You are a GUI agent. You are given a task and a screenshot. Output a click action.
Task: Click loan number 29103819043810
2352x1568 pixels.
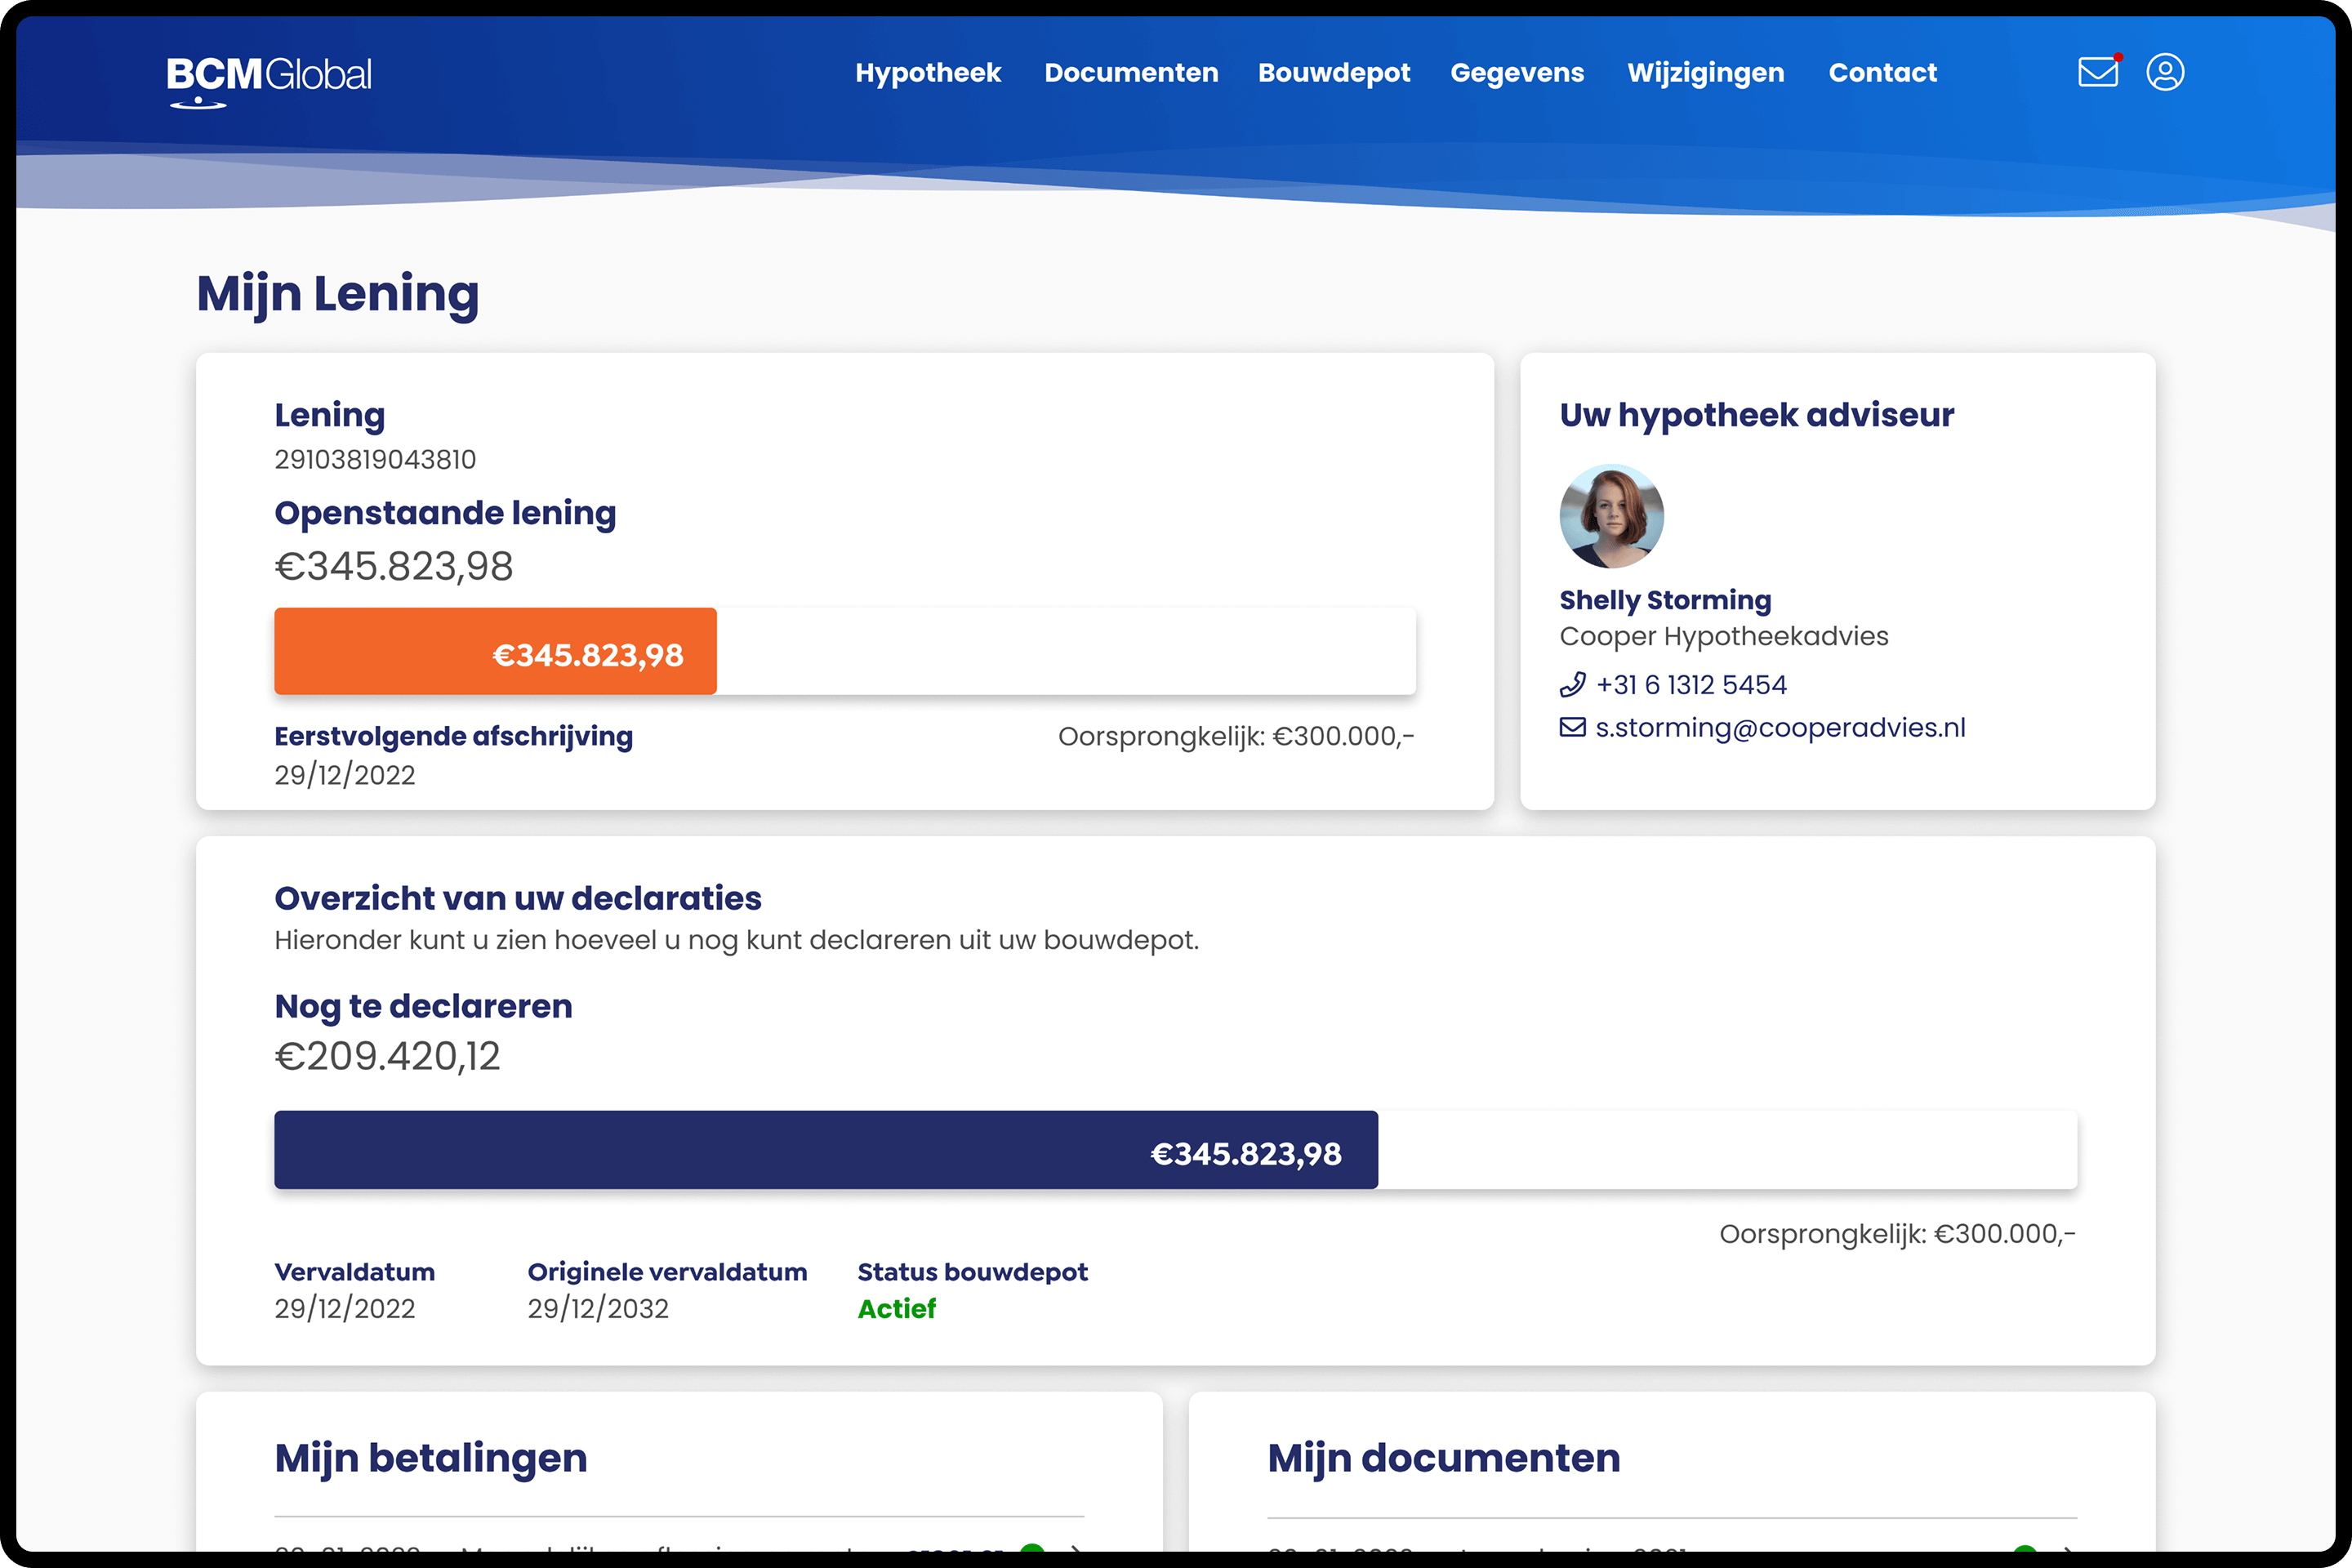pyautogui.click(x=375, y=460)
